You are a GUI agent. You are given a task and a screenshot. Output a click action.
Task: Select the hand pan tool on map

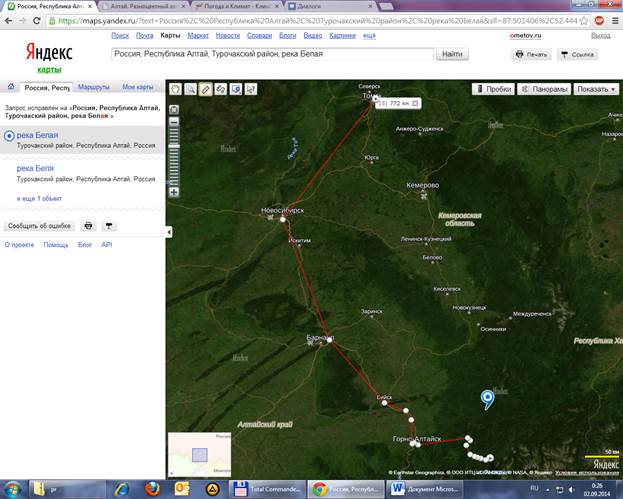pyautogui.click(x=175, y=89)
